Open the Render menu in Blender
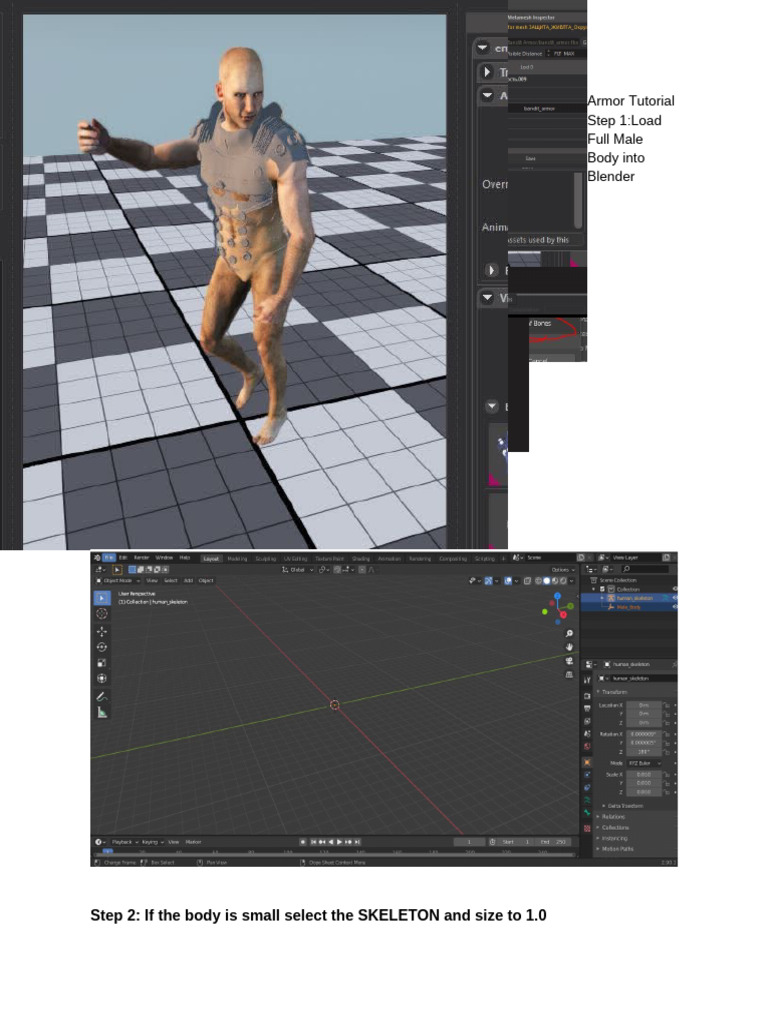The image size is (768, 1024). point(141,558)
